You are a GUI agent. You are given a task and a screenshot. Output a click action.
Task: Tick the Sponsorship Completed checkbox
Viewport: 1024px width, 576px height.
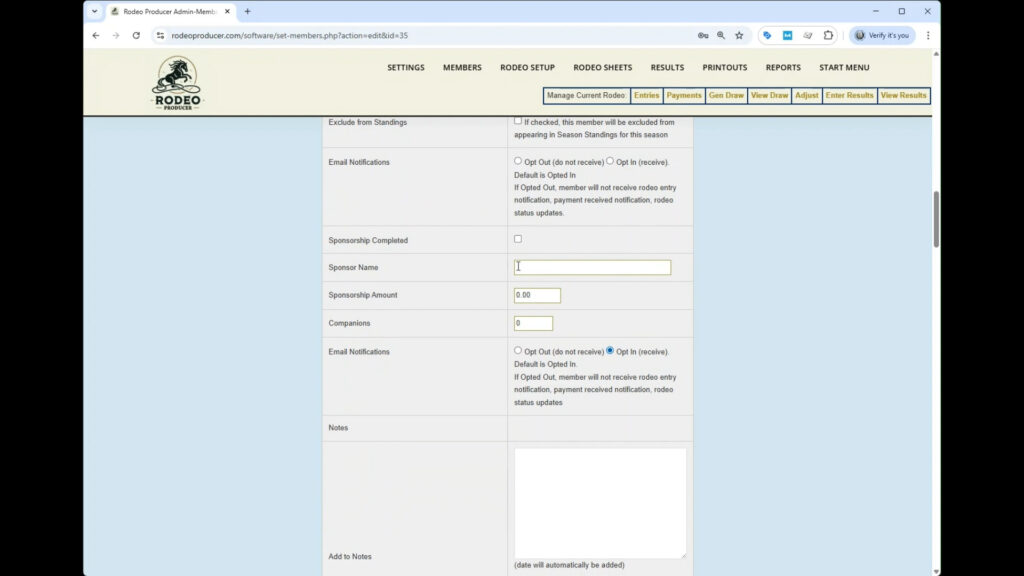click(518, 239)
